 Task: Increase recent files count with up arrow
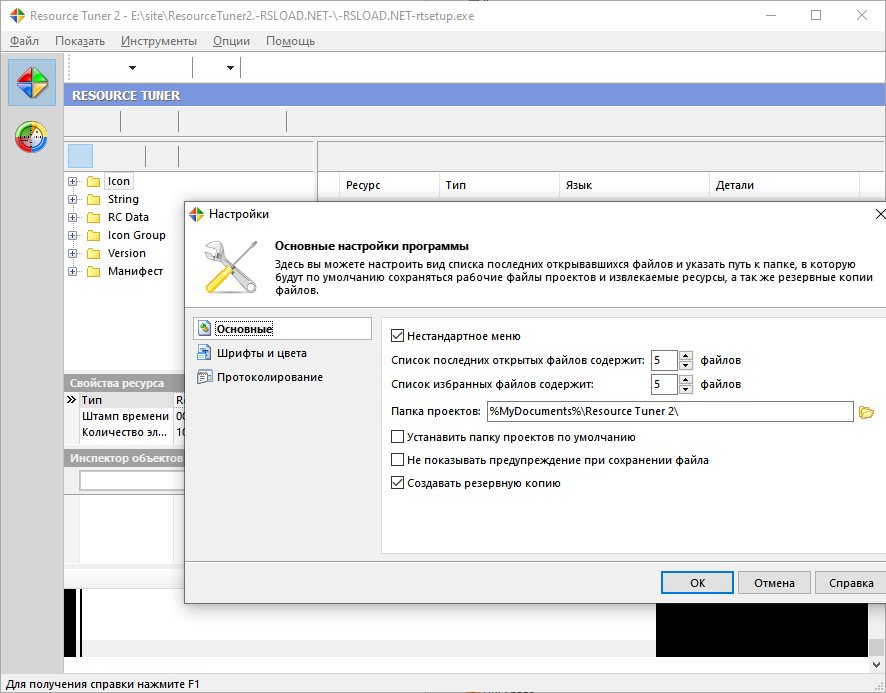685,355
